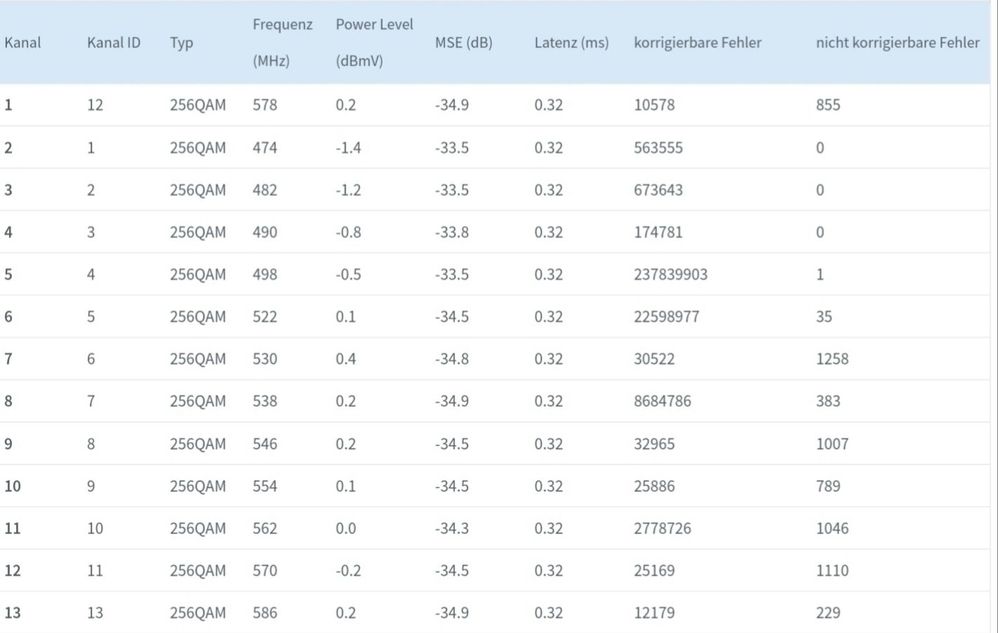Select MSE value -33.8
The image size is (998, 633).
coord(452,232)
